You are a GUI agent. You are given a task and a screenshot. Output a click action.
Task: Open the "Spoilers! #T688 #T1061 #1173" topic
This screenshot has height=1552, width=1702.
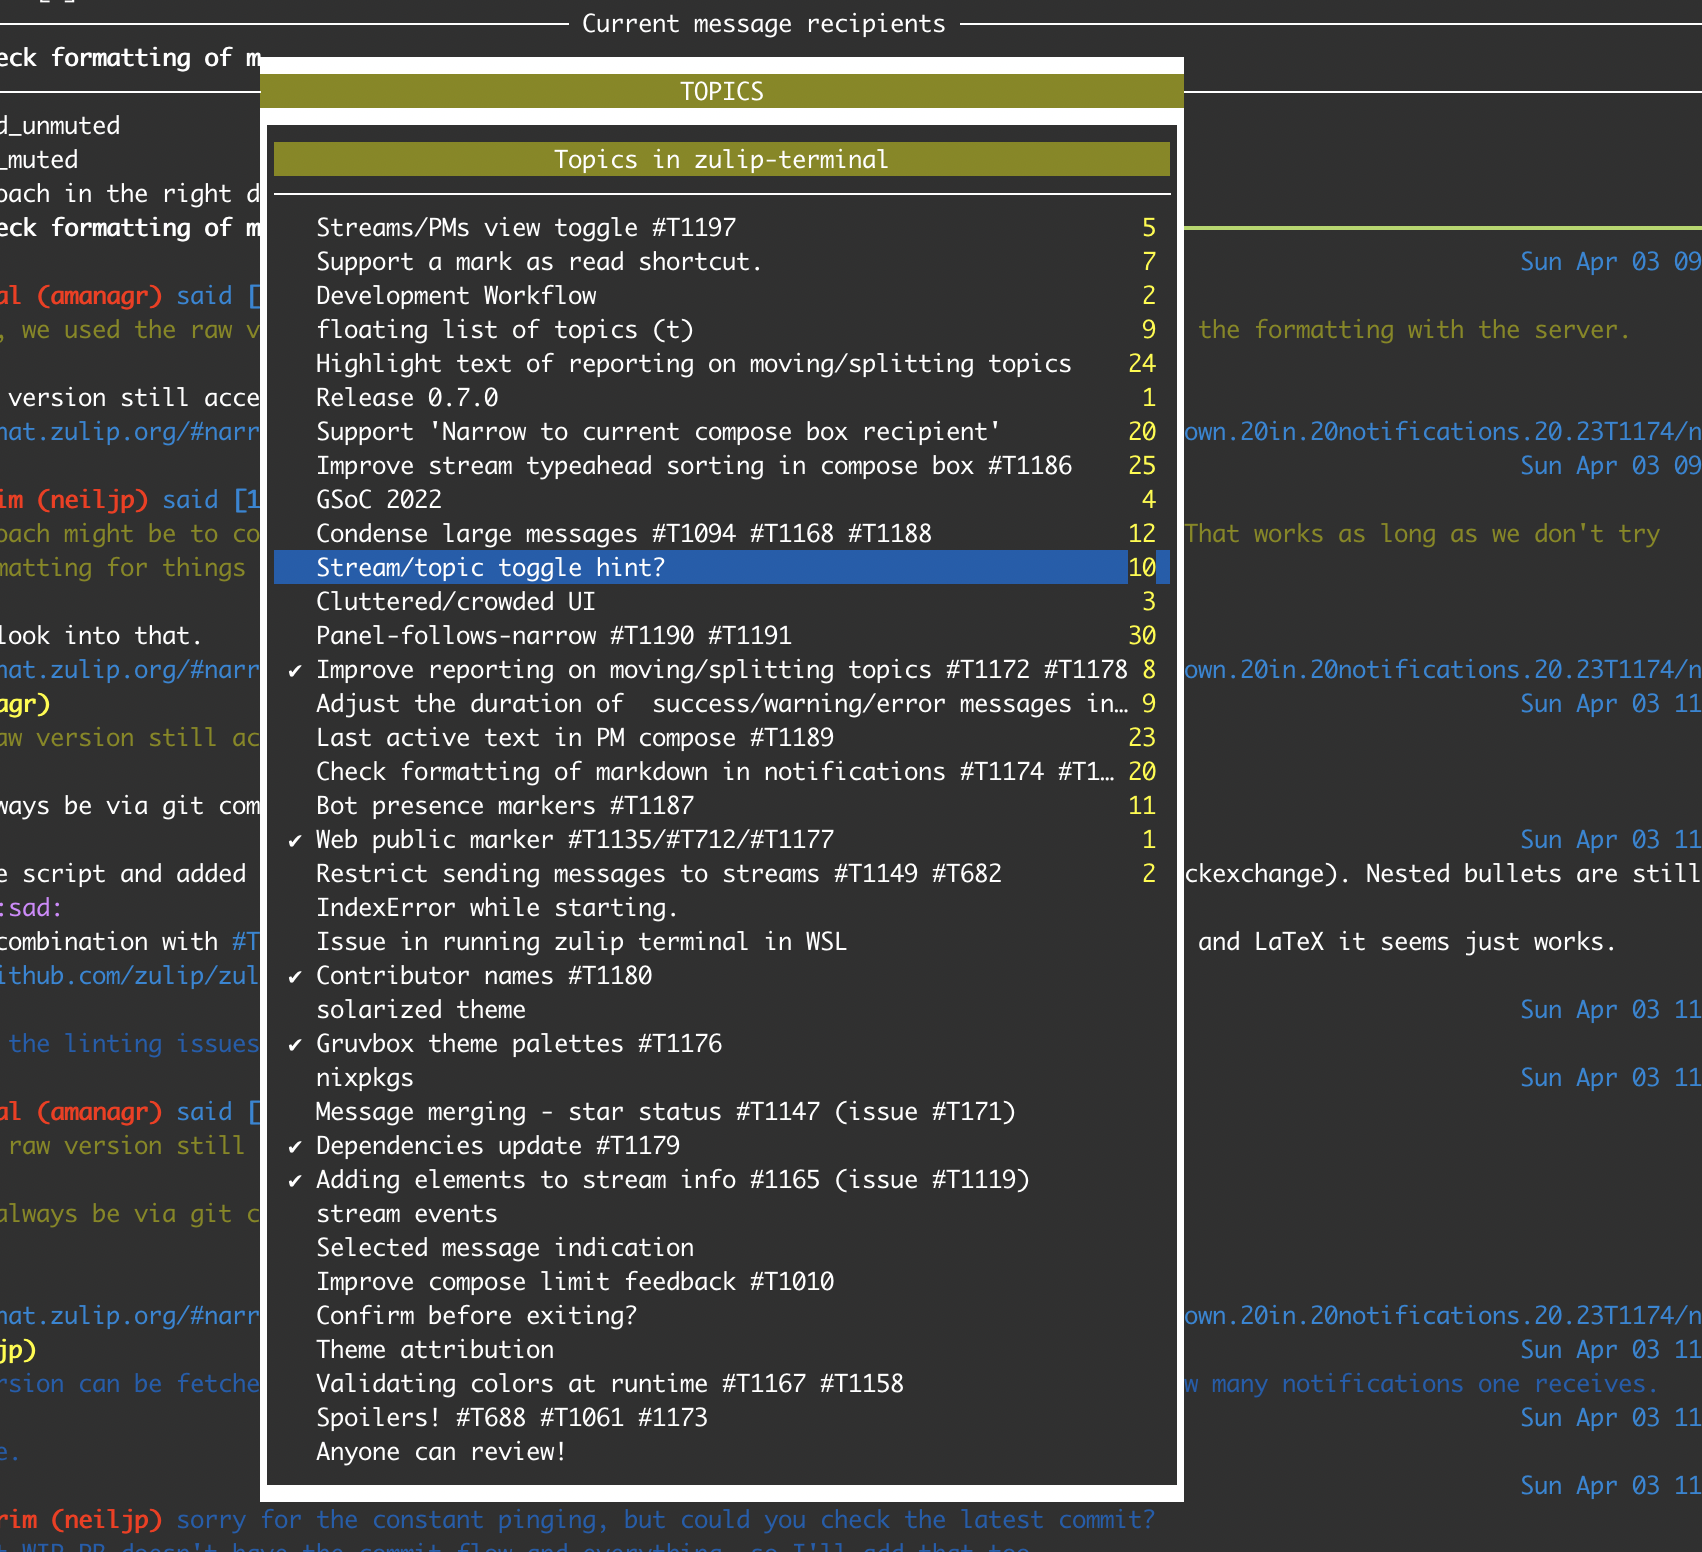[x=511, y=1417]
